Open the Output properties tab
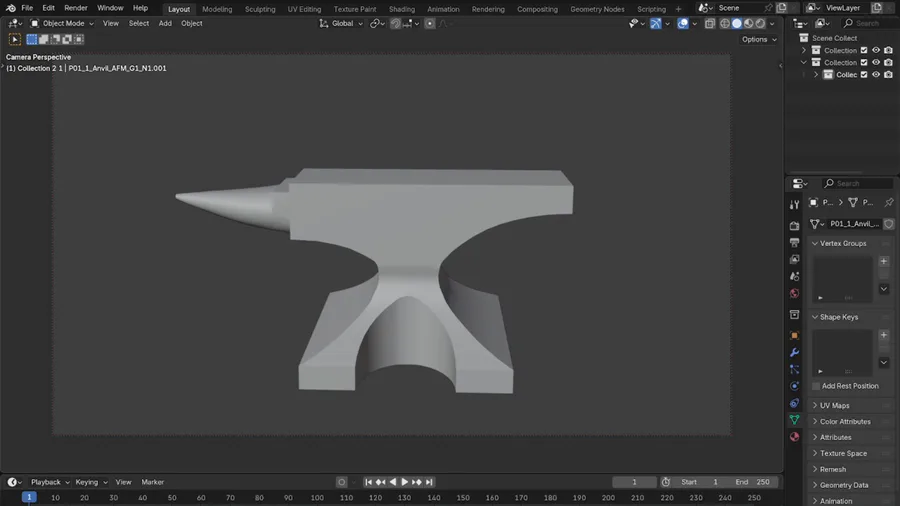Image resolution: width=900 pixels, height=506 pixels. [794, 243]
